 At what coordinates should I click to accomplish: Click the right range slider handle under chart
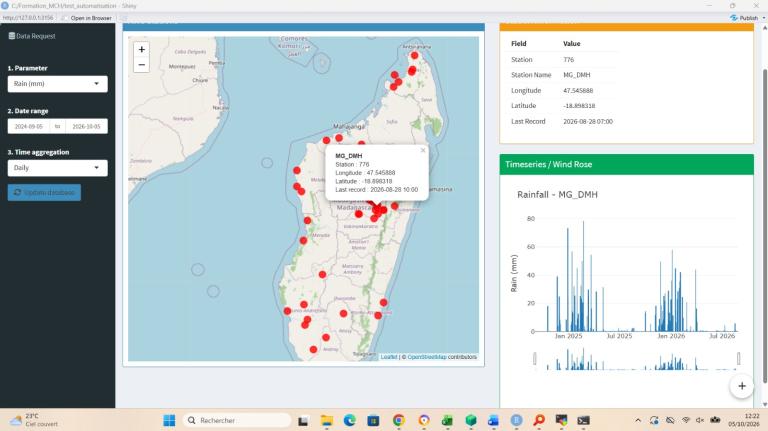738,359
